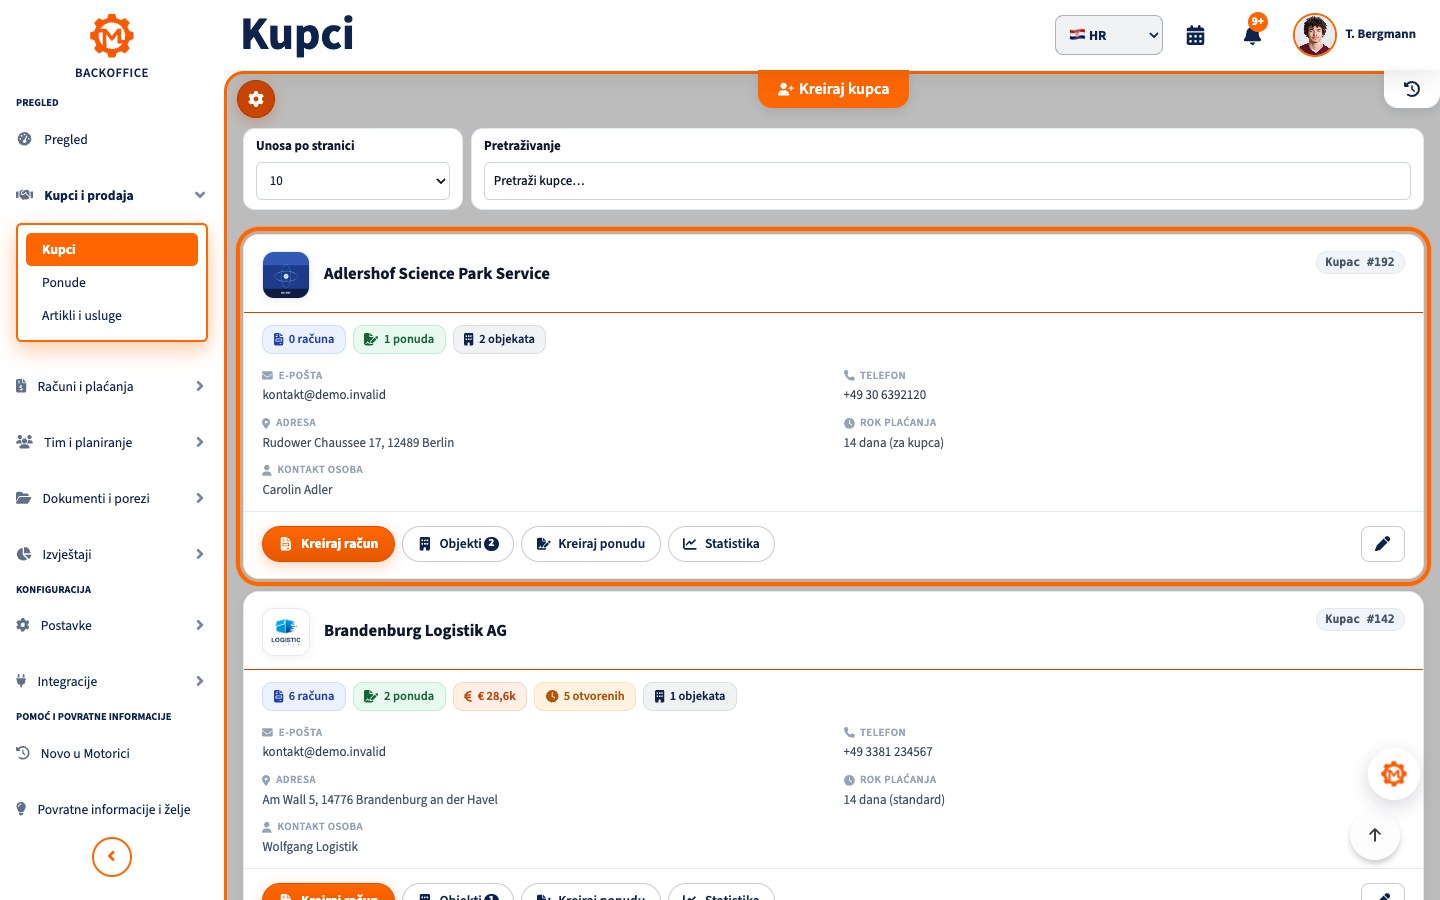The image size is (1440, 900).
Task: Collapse sidebar with round arrow button
Action: click(112, 856)
